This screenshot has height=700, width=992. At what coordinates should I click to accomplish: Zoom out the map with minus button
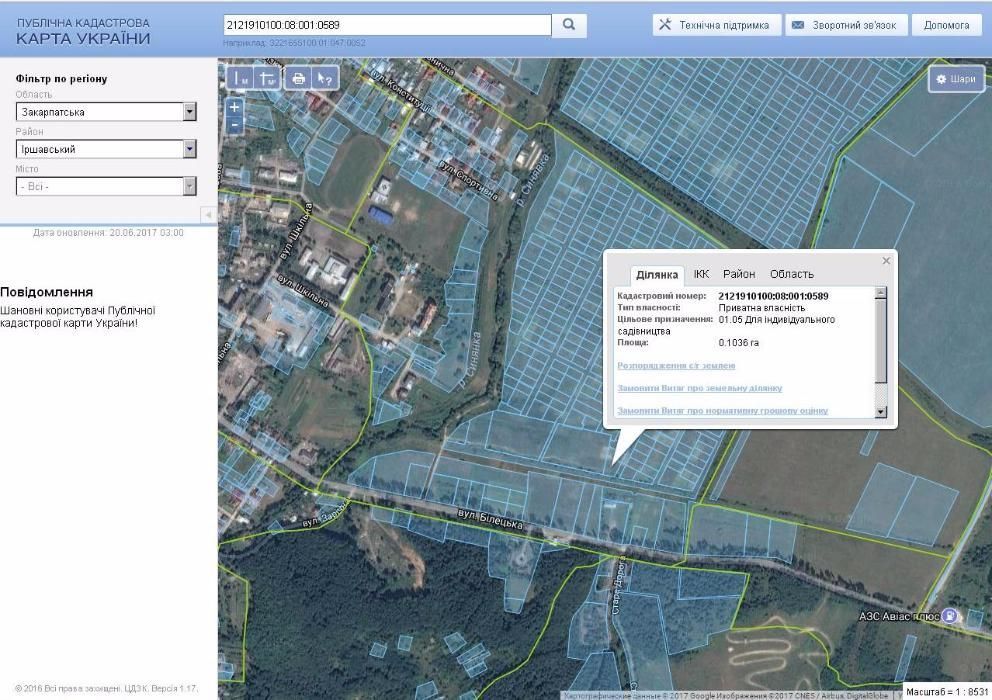point(234,125)
